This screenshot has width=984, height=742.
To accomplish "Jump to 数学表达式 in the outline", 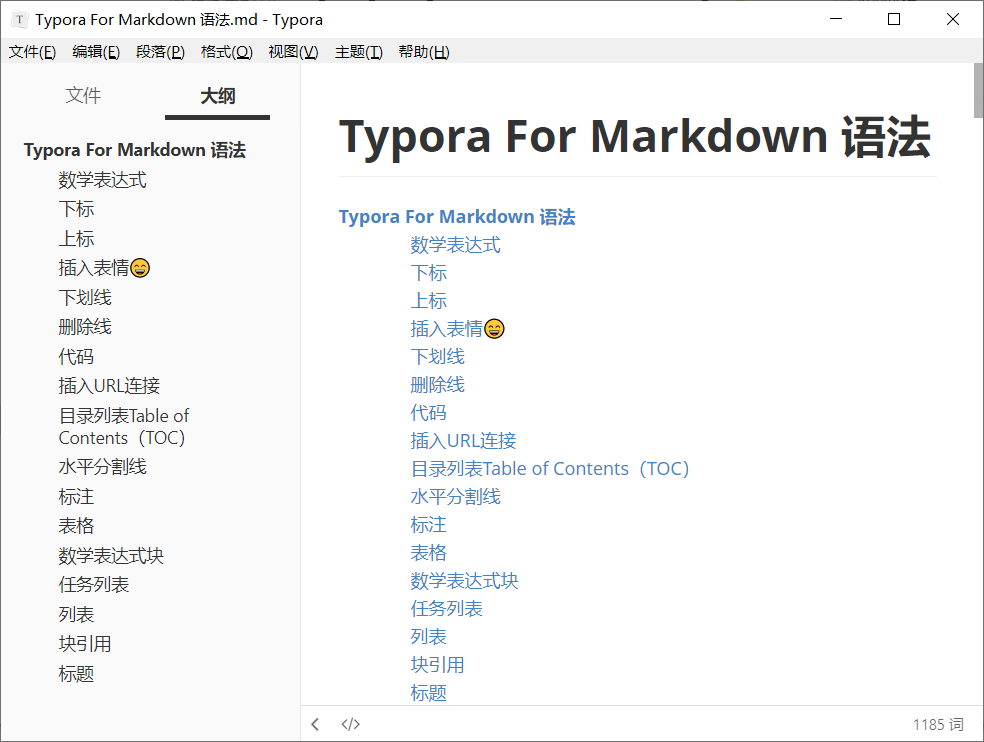I will coord(102,180).
